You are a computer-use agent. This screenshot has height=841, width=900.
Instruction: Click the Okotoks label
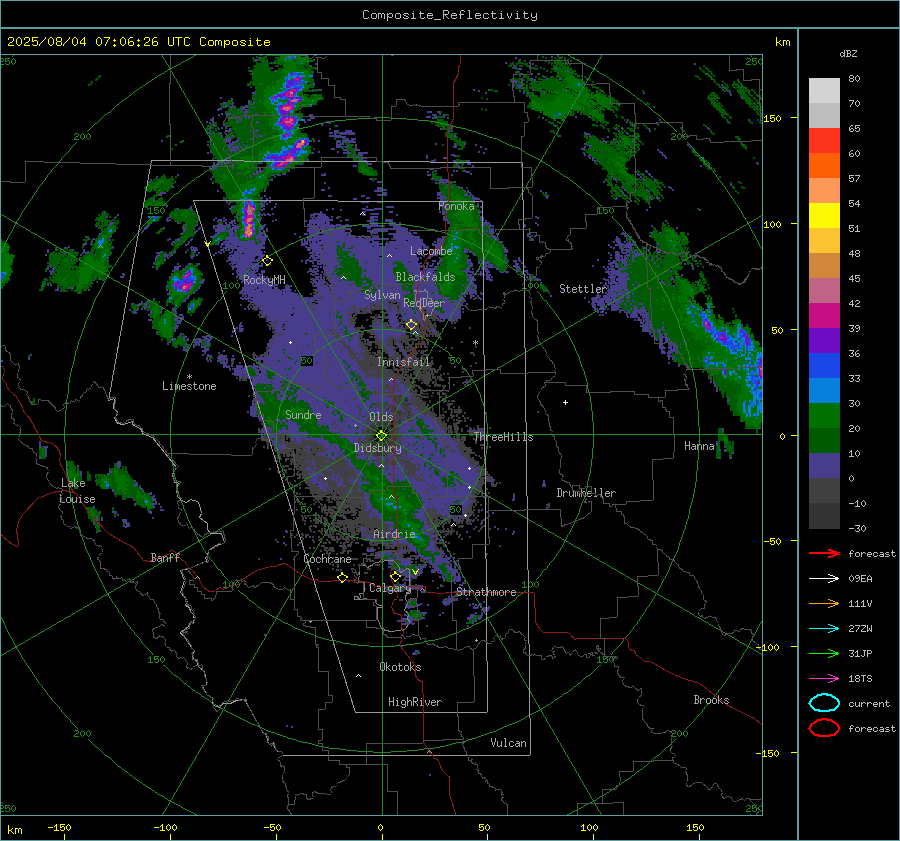pos(400,667)
